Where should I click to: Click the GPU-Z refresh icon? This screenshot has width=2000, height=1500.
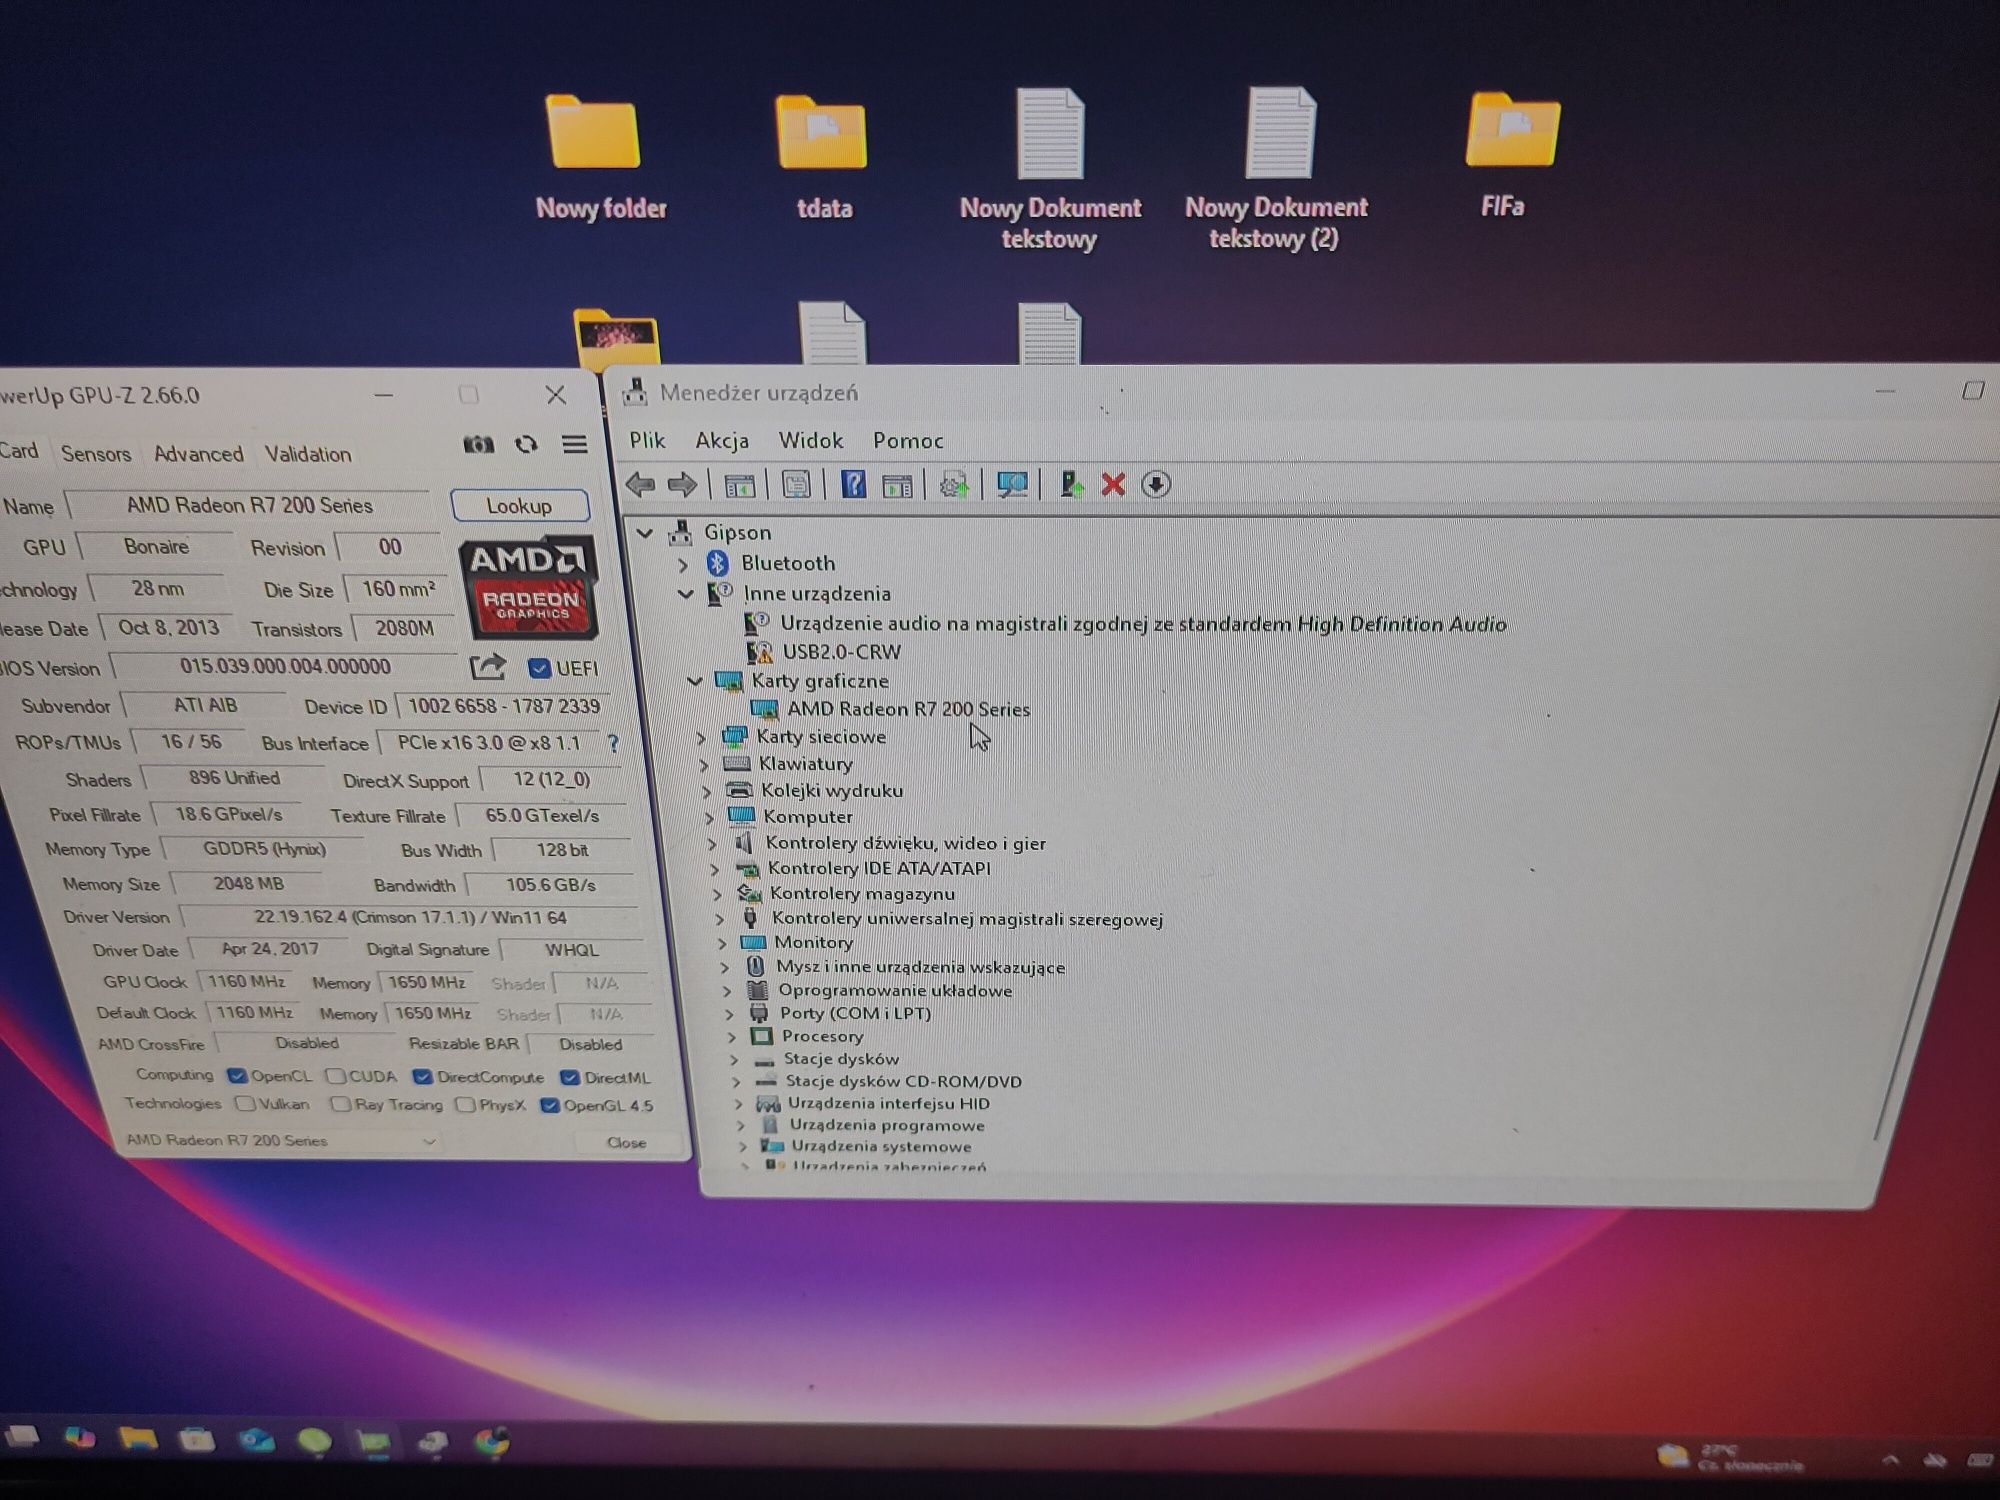tap(526, 444)
